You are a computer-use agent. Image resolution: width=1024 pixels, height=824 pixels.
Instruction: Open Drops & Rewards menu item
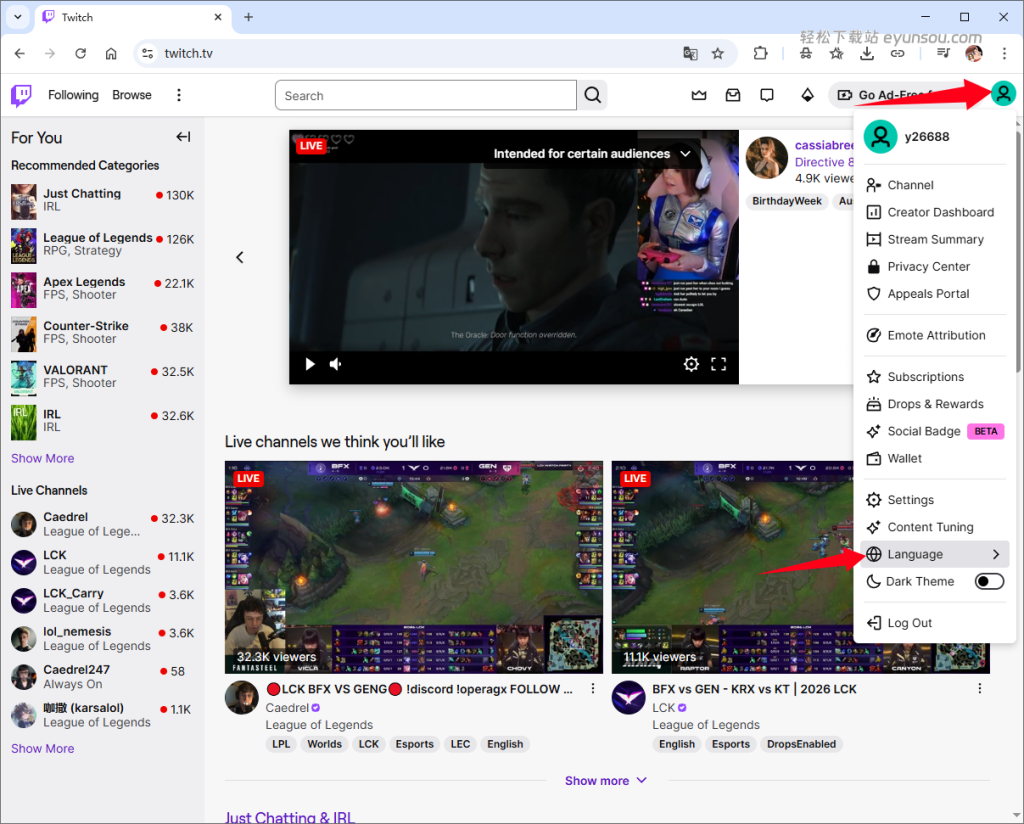[935, 404]
